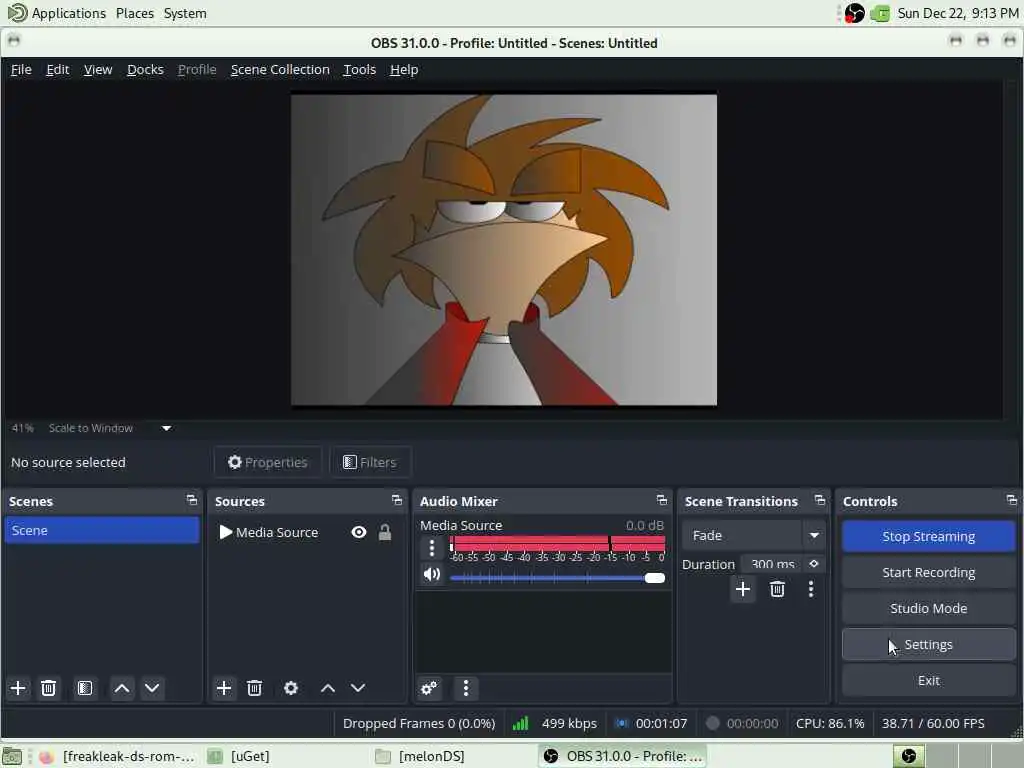Screen dimensions: 1024x768
Task: Open Fade transition dropdown
Action: 753,536
